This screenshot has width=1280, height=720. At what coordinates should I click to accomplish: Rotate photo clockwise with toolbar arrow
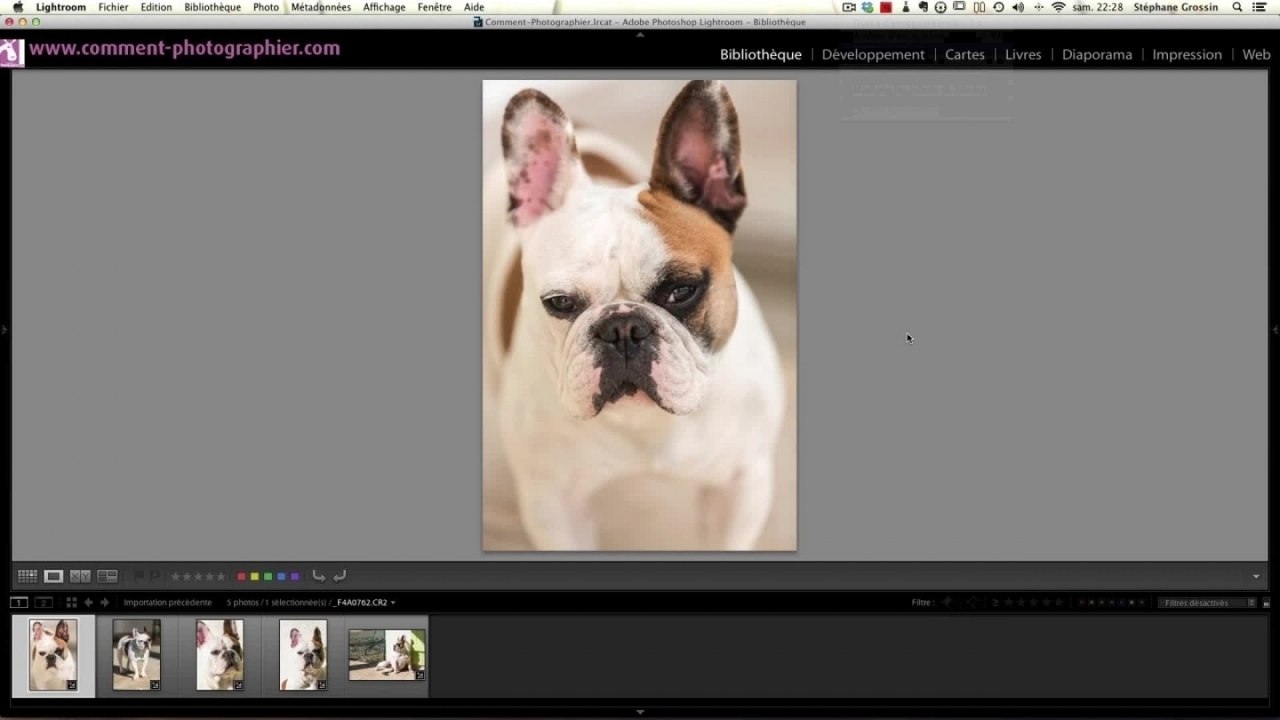click(x=340, y=576)
